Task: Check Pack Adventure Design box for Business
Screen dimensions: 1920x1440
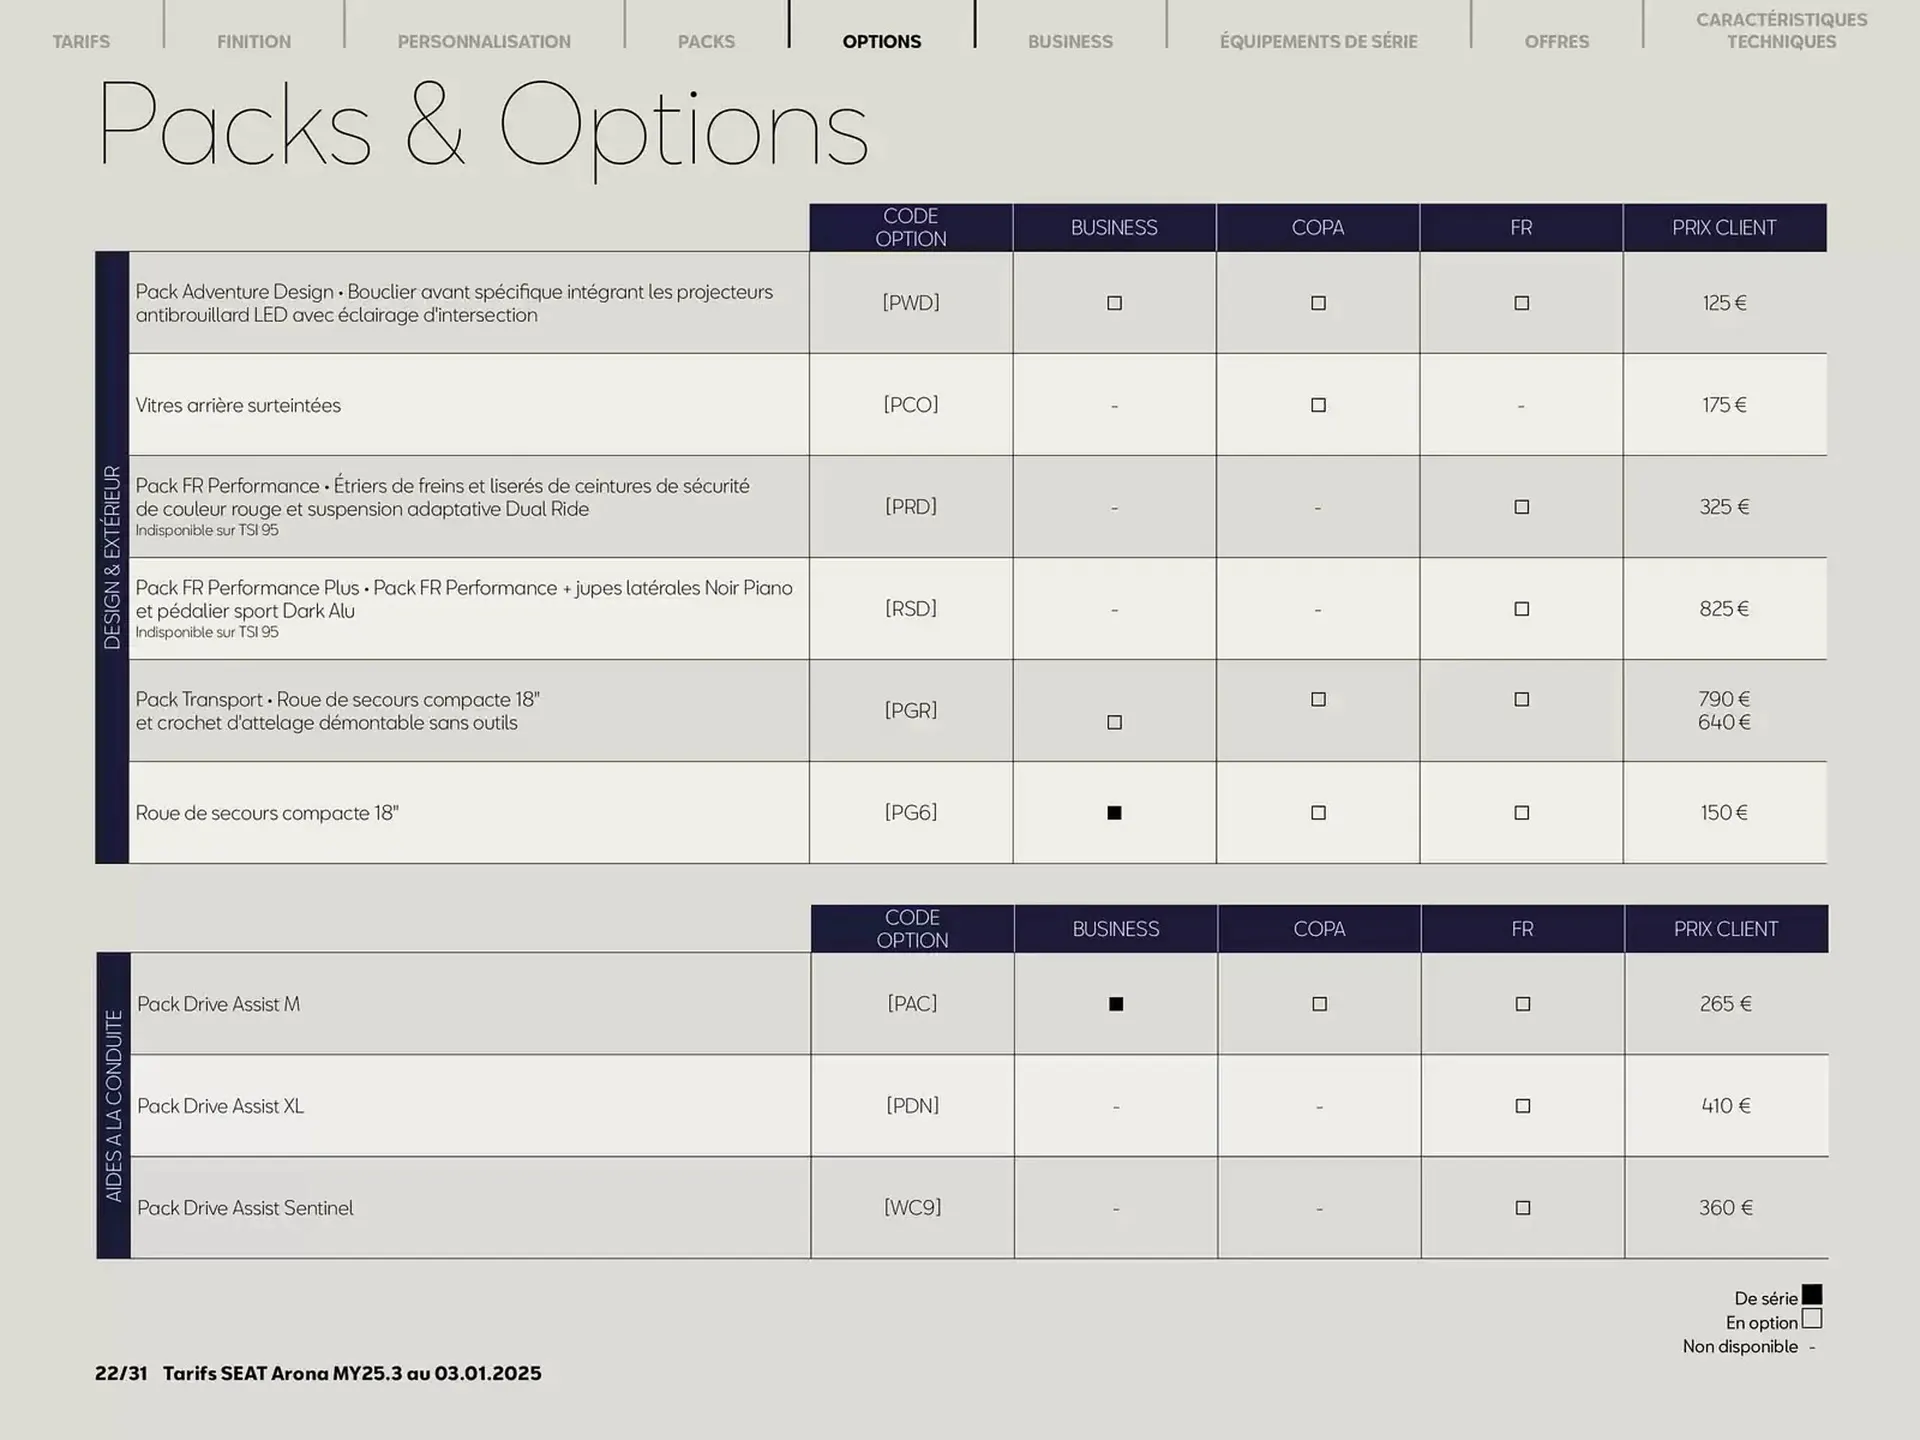Action: 1114,303
